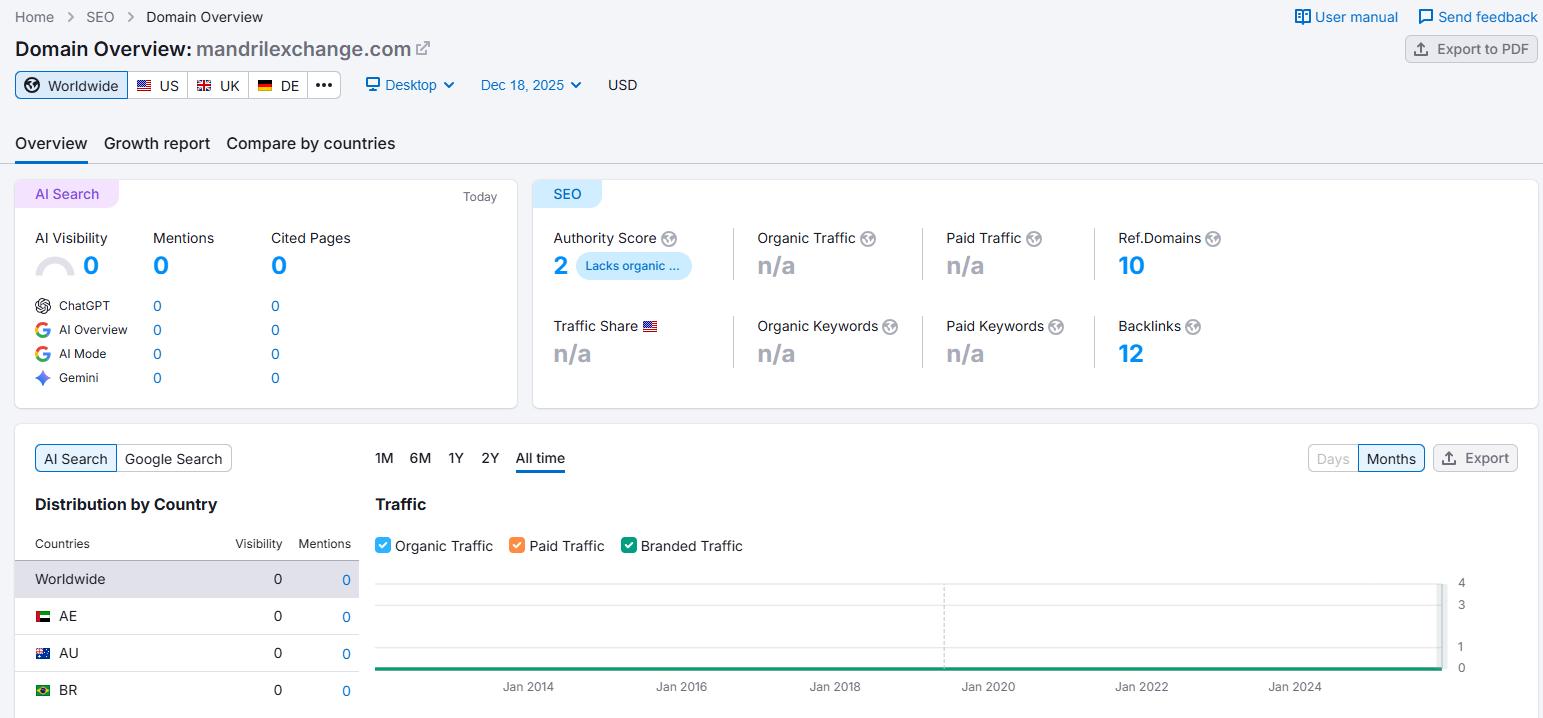The image size is (1543, 718).
Task: Click the US flag icon
Action: (144, 86)
